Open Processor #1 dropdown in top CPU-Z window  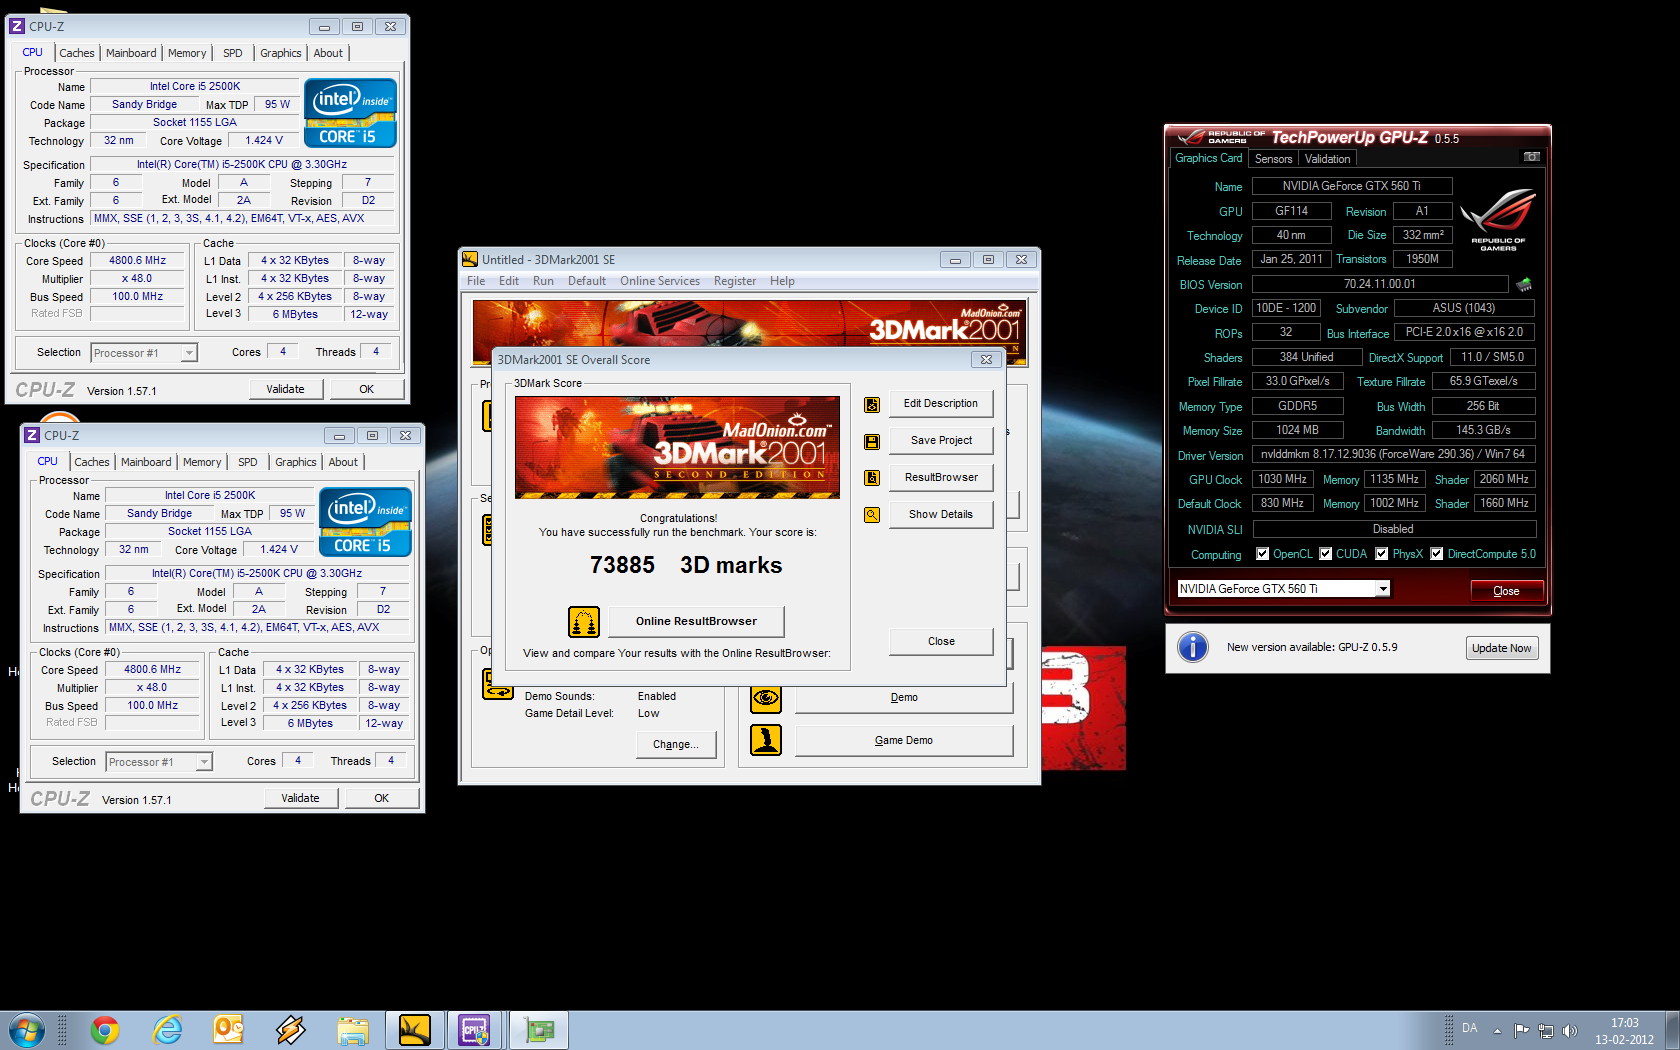189,353
